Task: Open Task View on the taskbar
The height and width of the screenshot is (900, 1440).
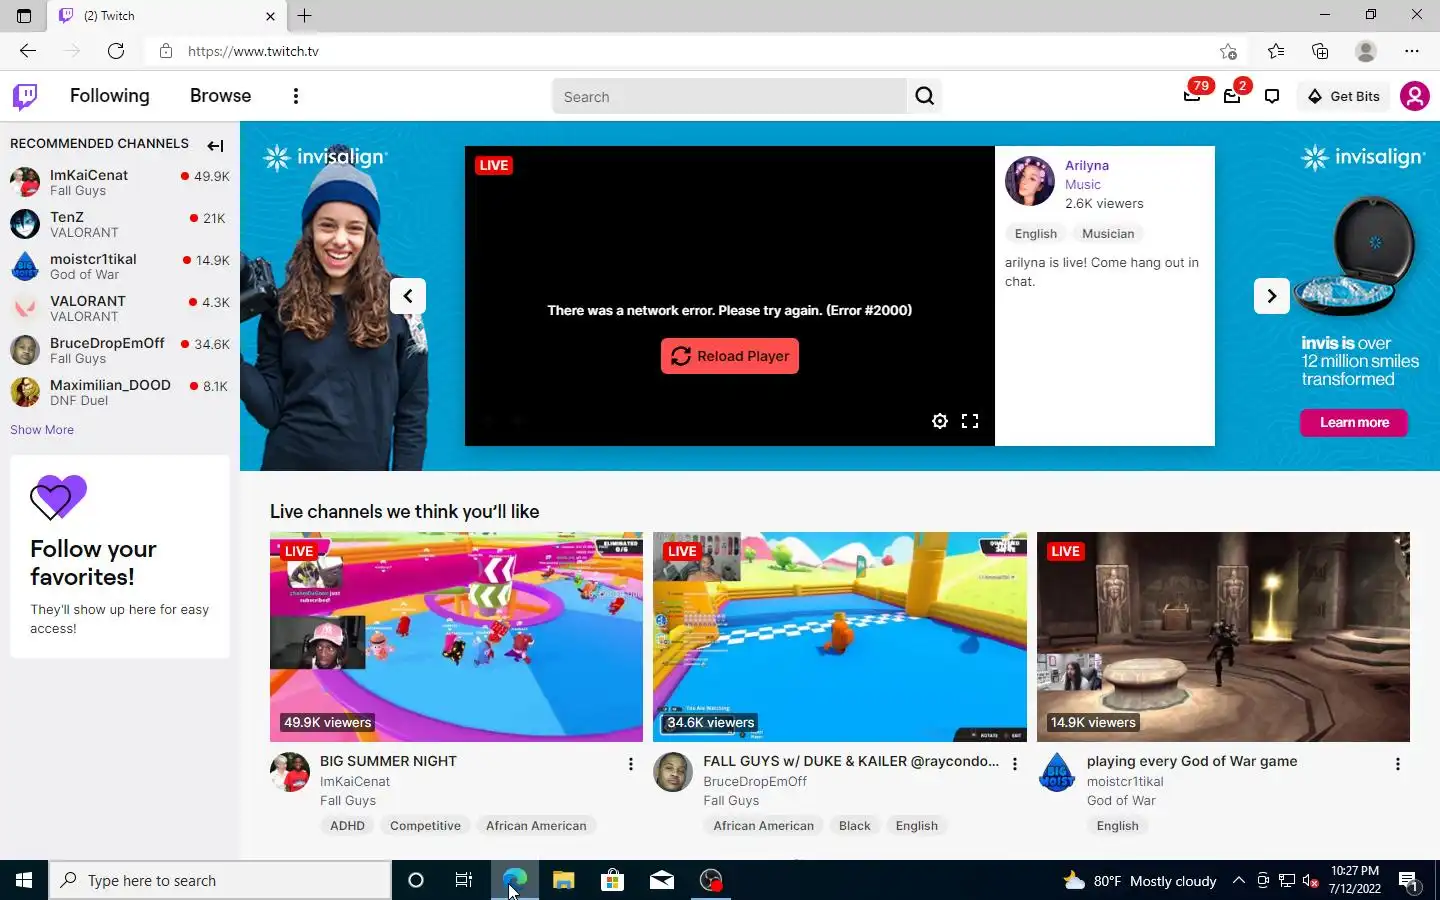Action: (x=464, y=880)
